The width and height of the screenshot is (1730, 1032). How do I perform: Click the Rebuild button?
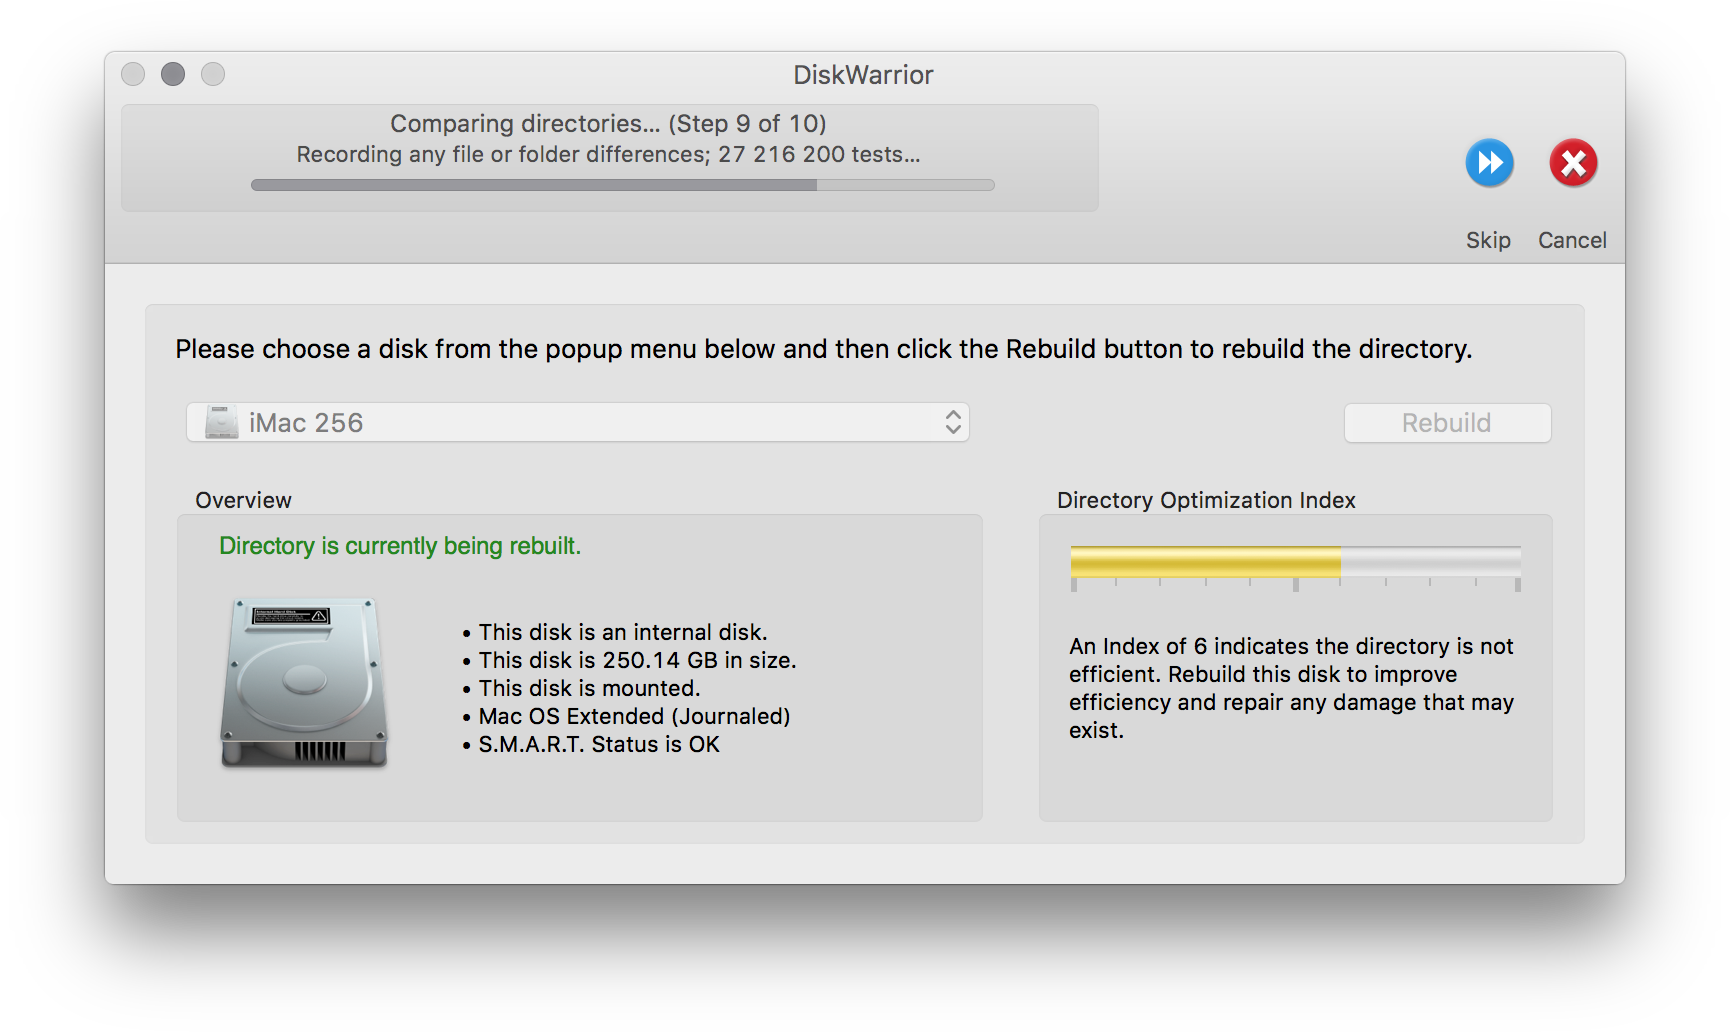click(1447, 423)
